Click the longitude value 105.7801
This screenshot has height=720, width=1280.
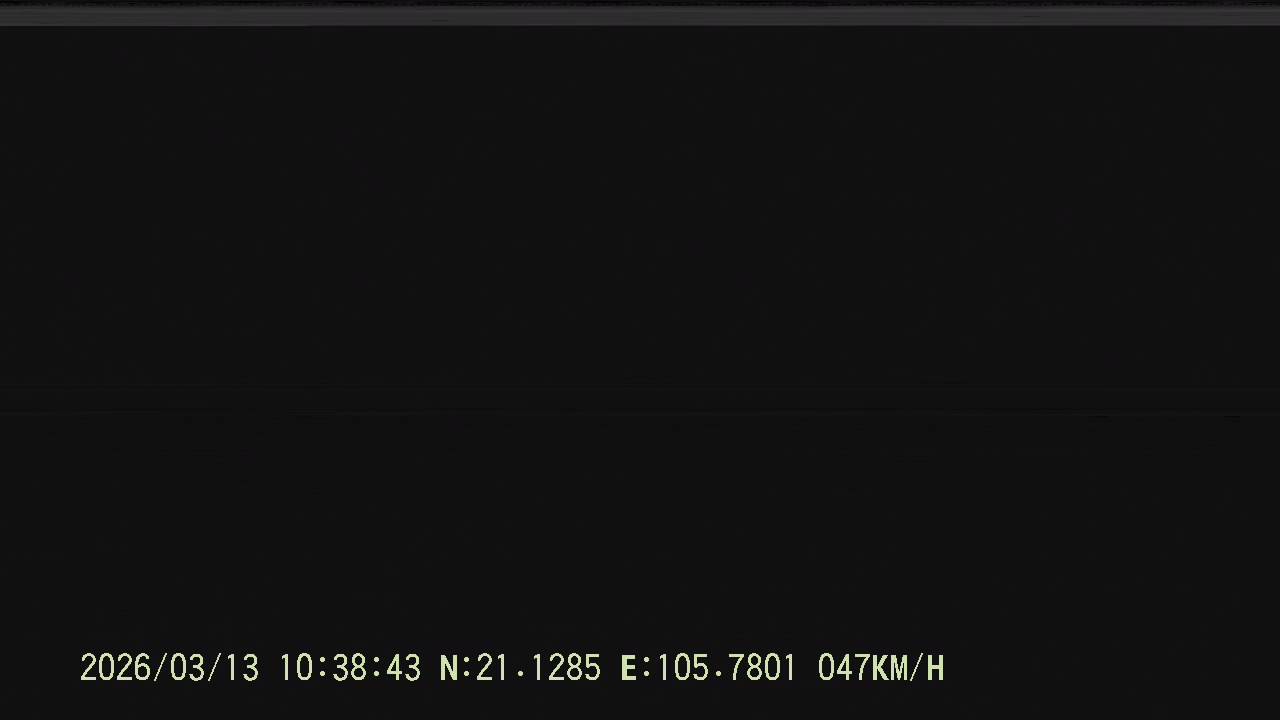coord(727,668)
